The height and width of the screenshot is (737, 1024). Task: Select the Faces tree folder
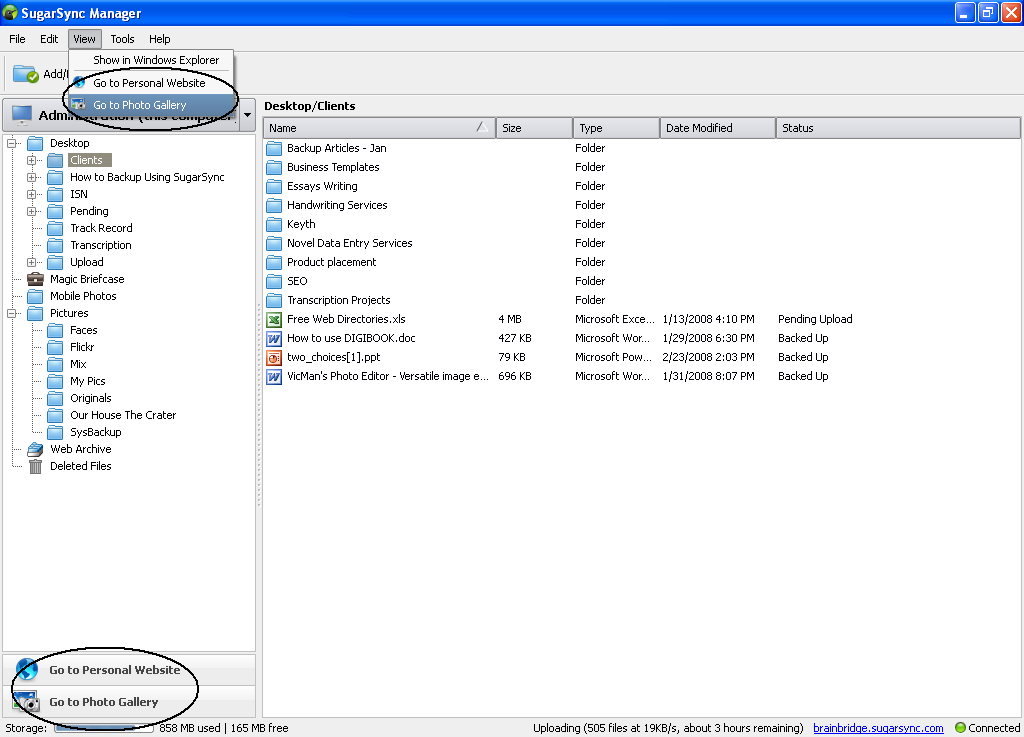pyautogui.click(x=84, y=330)
